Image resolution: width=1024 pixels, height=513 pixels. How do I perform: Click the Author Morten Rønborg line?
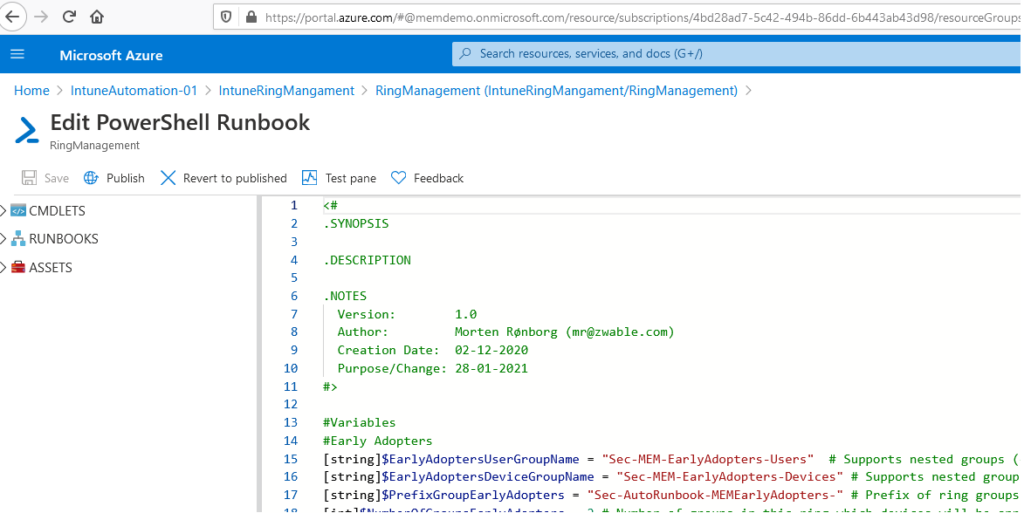[505, 332]
